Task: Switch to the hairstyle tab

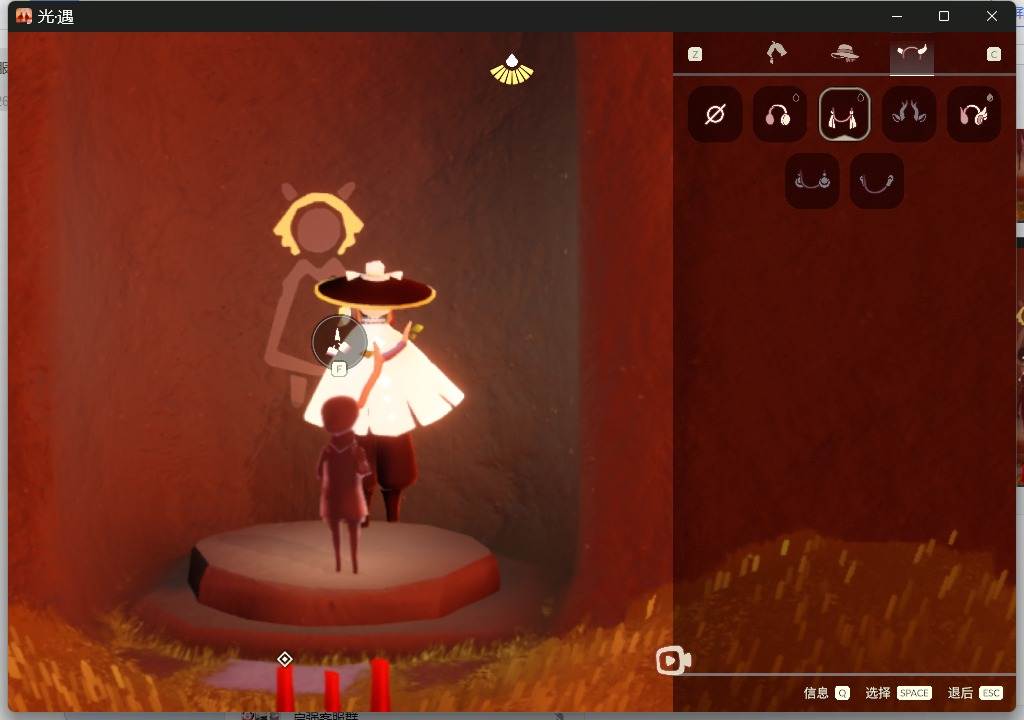Action: tap(776, 53)
